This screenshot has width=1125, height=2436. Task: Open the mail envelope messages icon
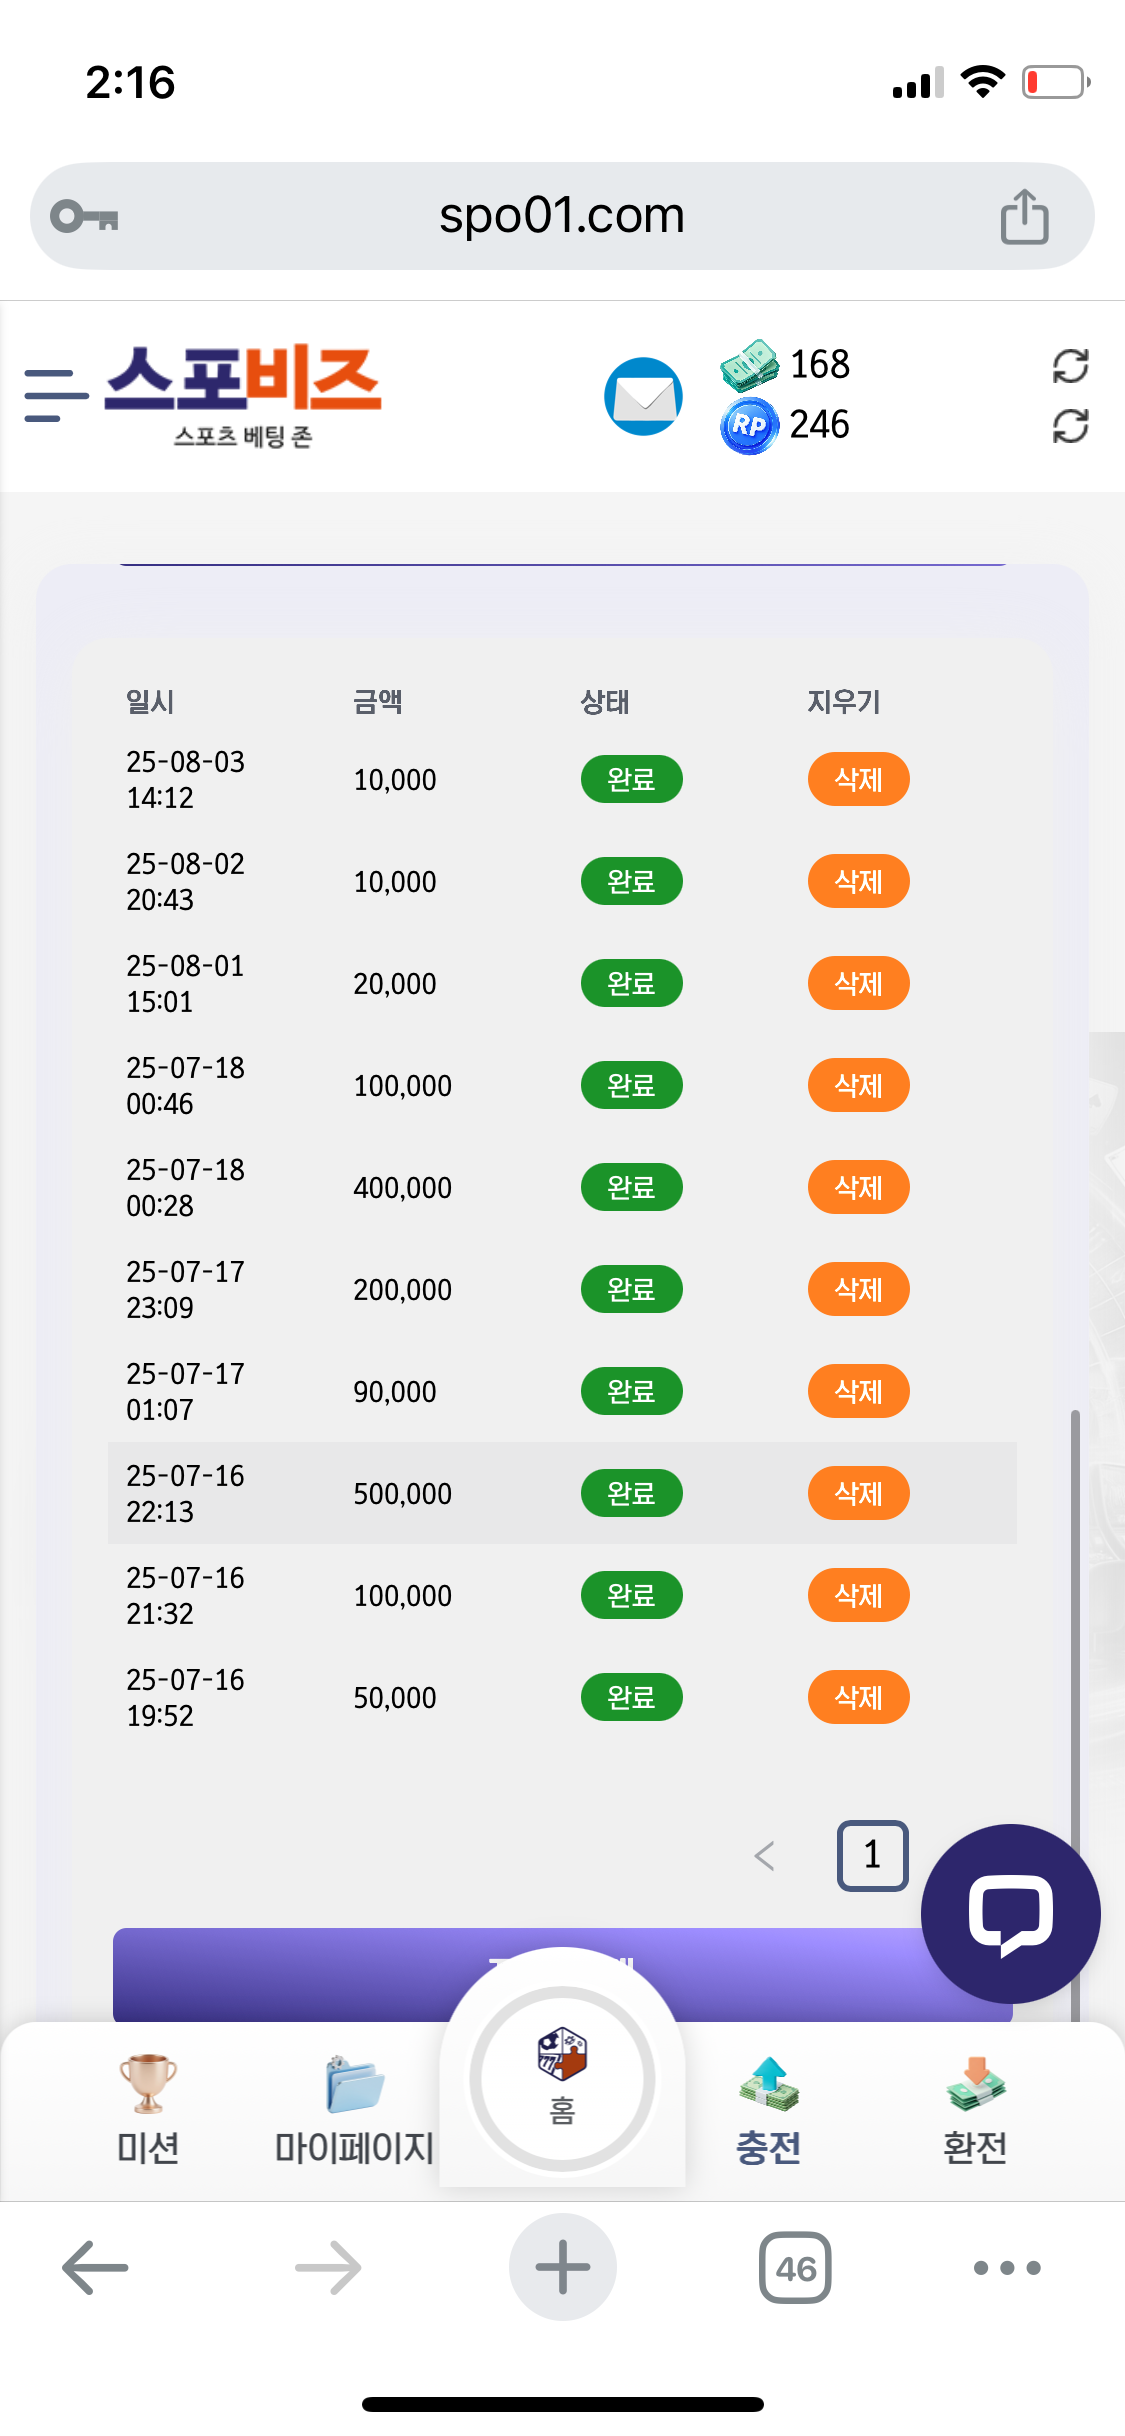[x=643, y=396]
